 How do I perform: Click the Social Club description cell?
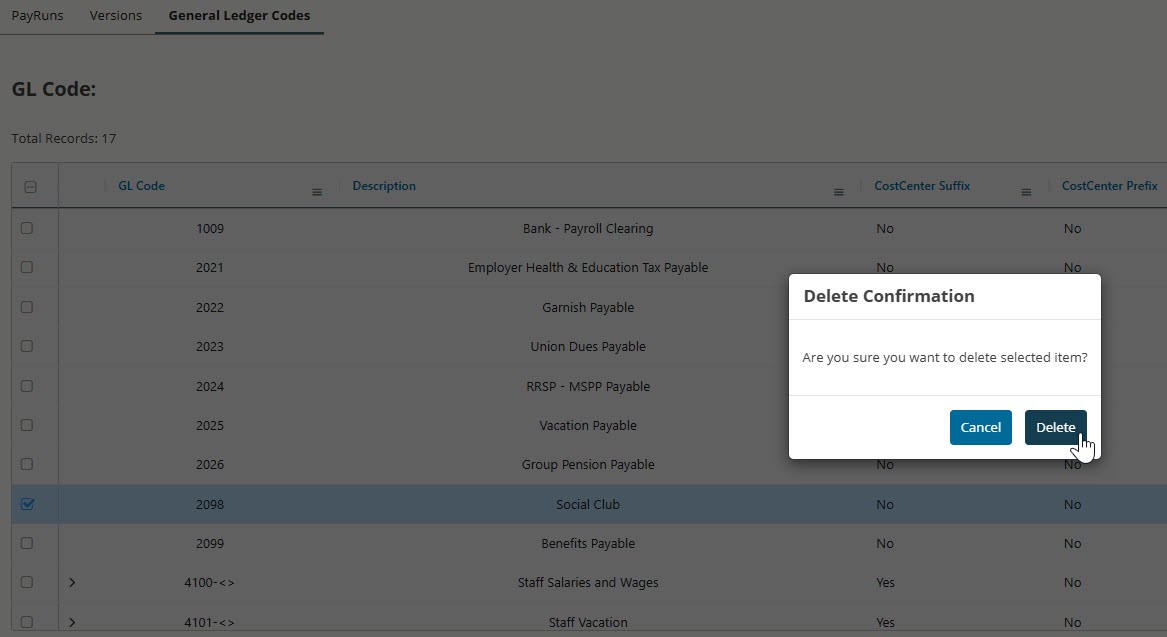tap(588, 505)
